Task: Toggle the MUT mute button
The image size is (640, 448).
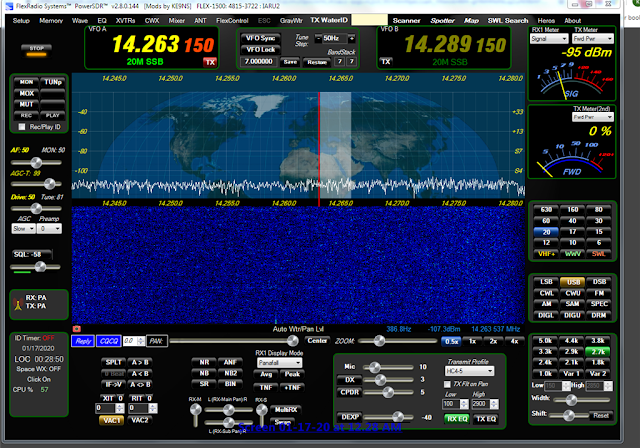Action: click(26, 104)
